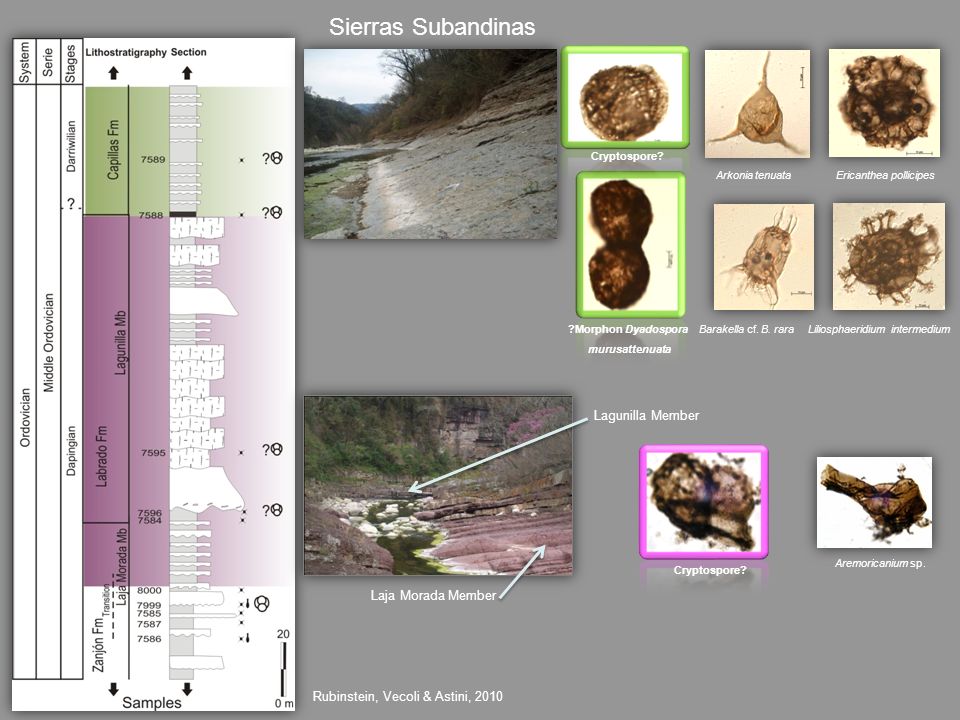The image size is (960, 720).
Task: Click the Liliosphaeridium intermedium caption
Action: point(879,329)
